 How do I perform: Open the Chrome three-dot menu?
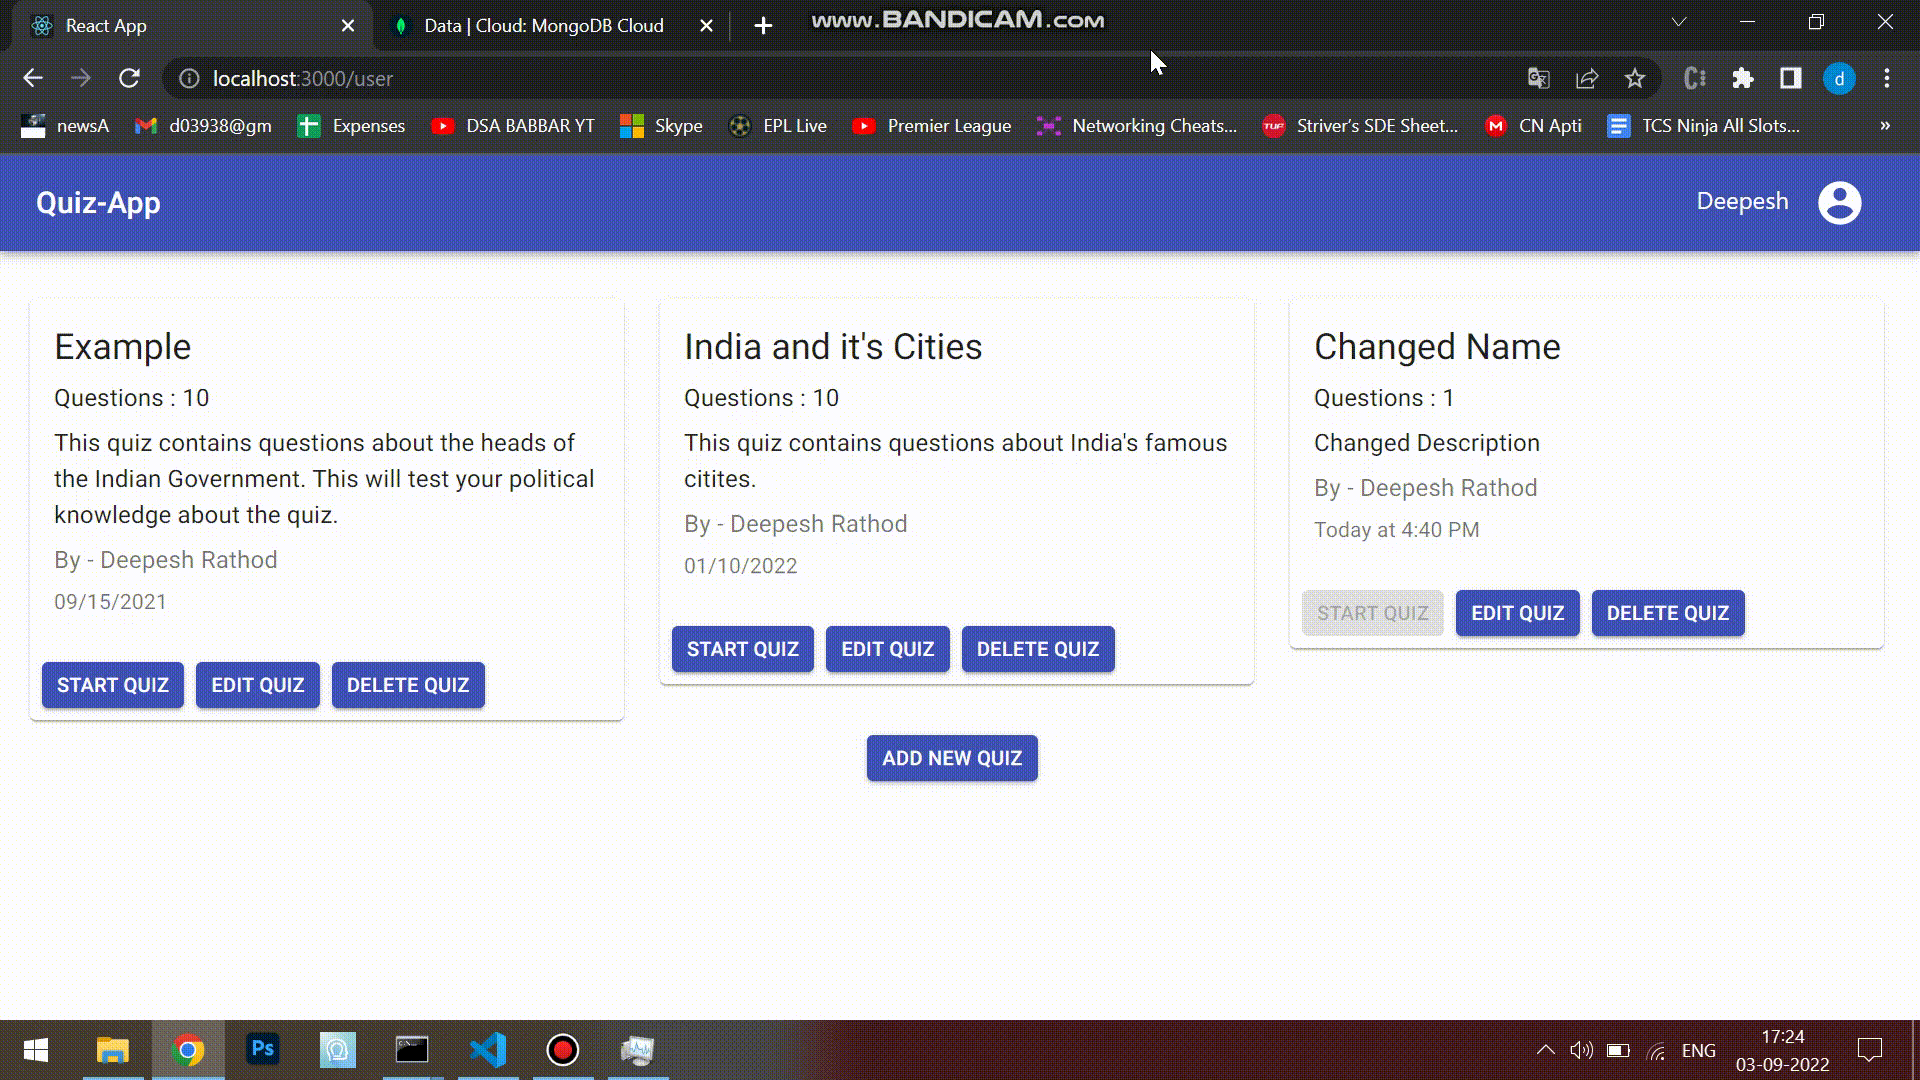click(1887, 78)
